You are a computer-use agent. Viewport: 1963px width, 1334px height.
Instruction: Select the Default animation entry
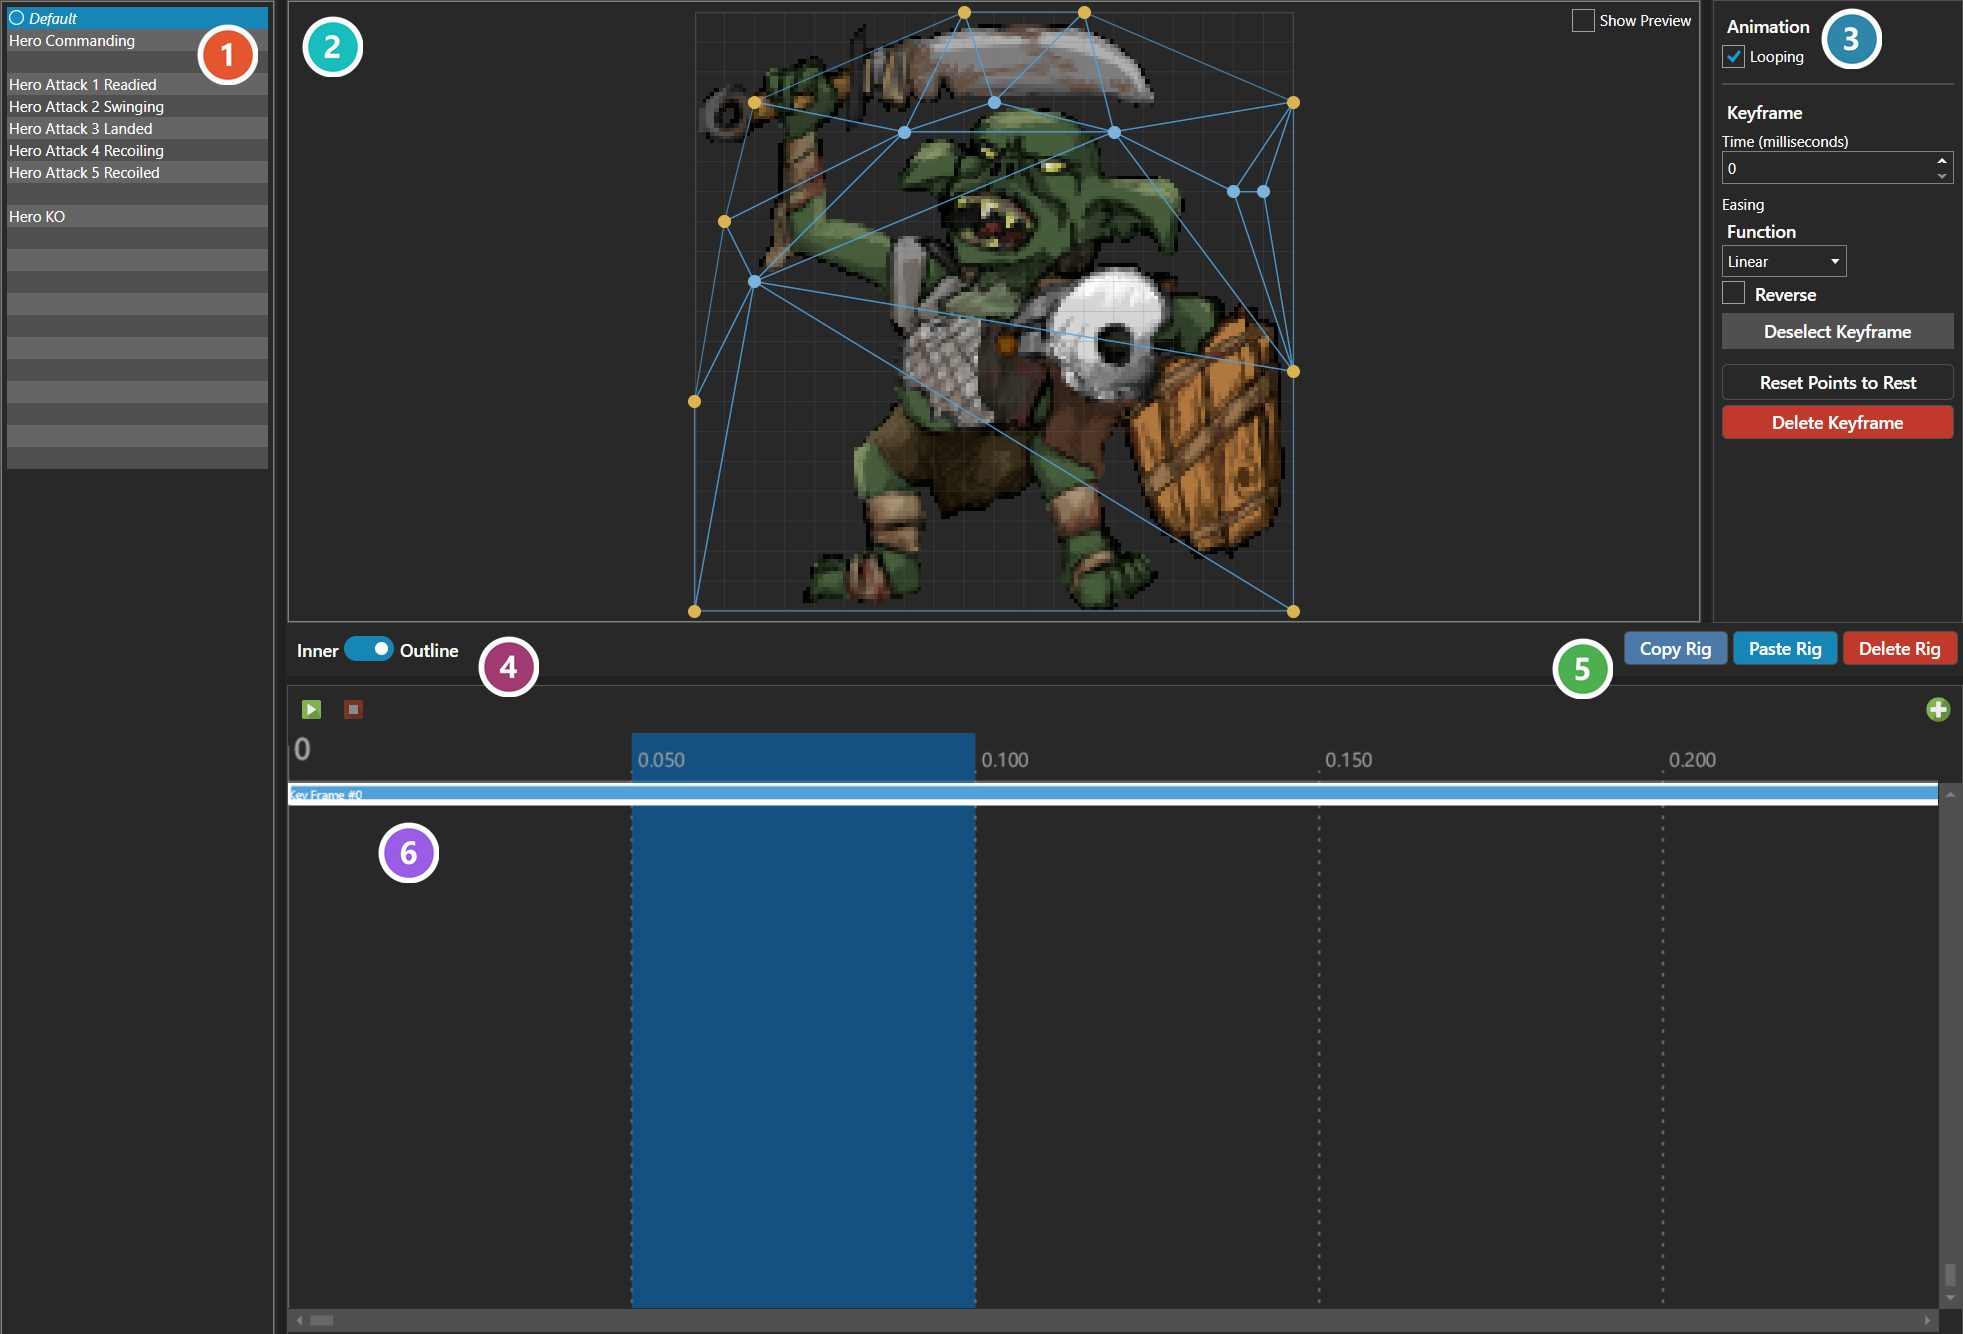pos(137,18)
